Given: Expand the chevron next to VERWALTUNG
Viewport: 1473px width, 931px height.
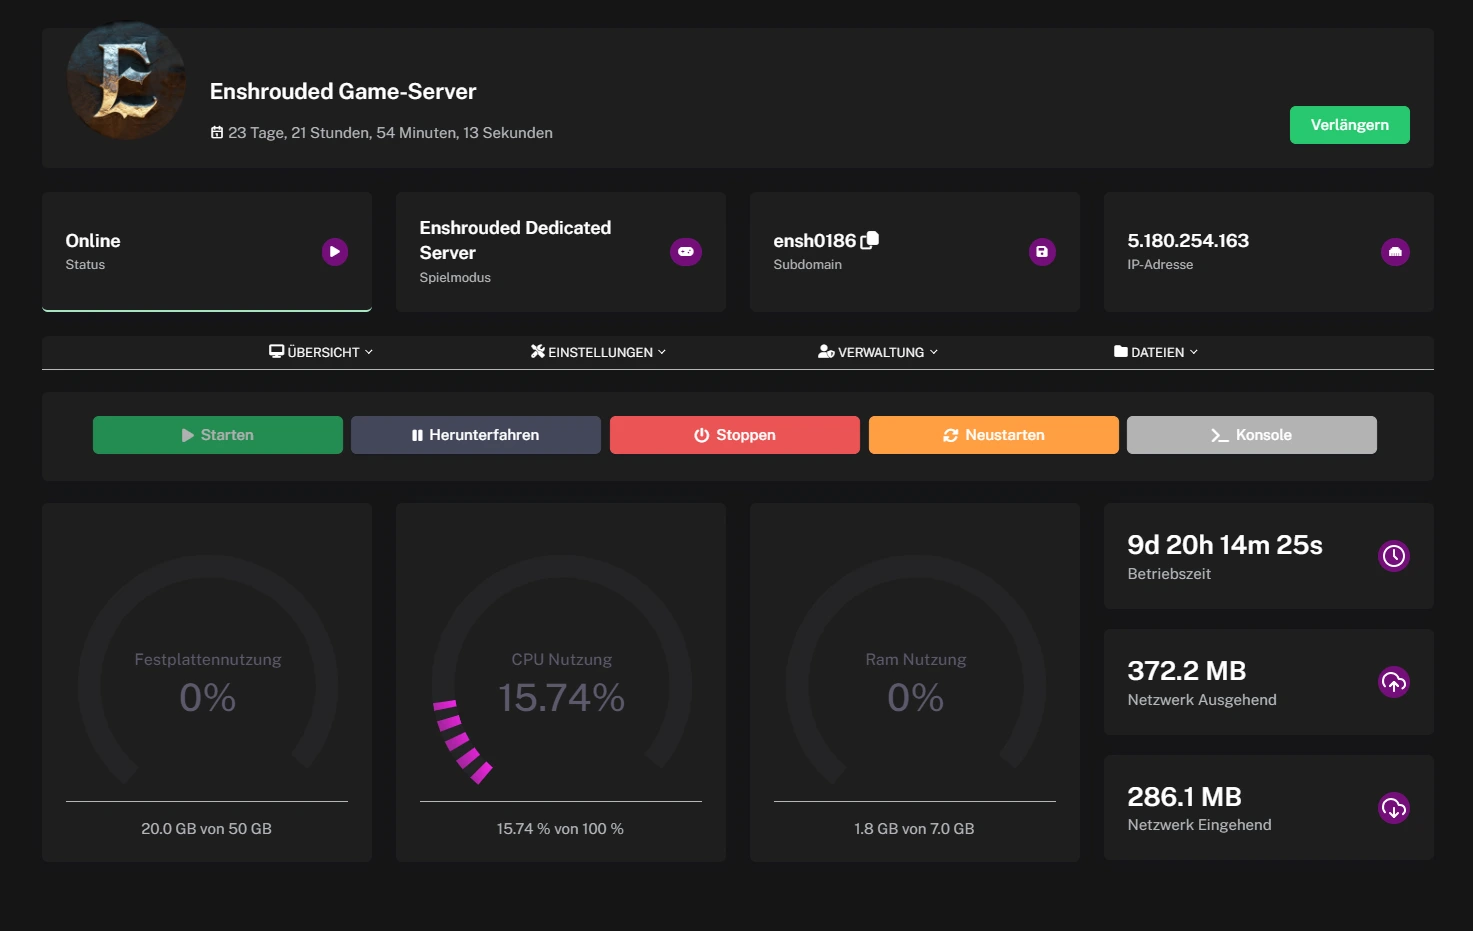Looking at the screenshot, I should coord(934,352).
